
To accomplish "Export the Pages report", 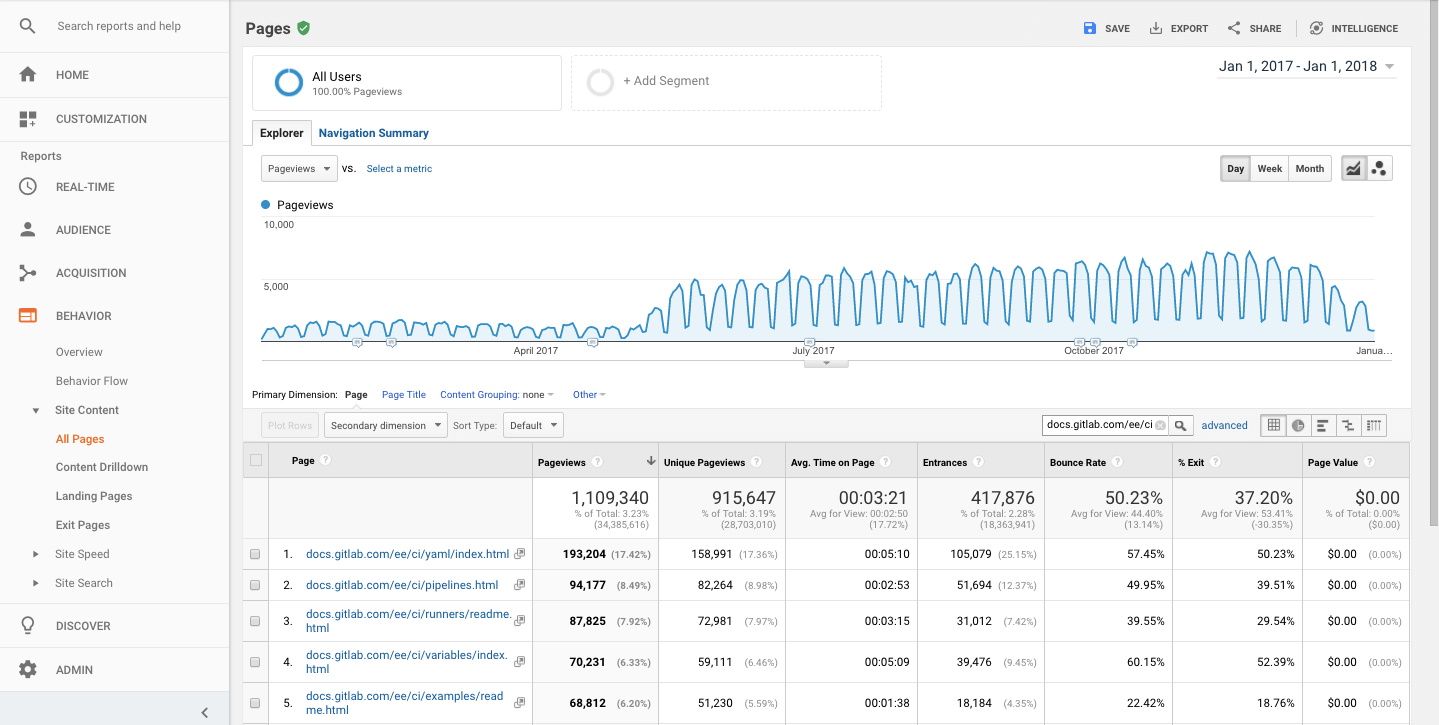I will [1178, 28].
